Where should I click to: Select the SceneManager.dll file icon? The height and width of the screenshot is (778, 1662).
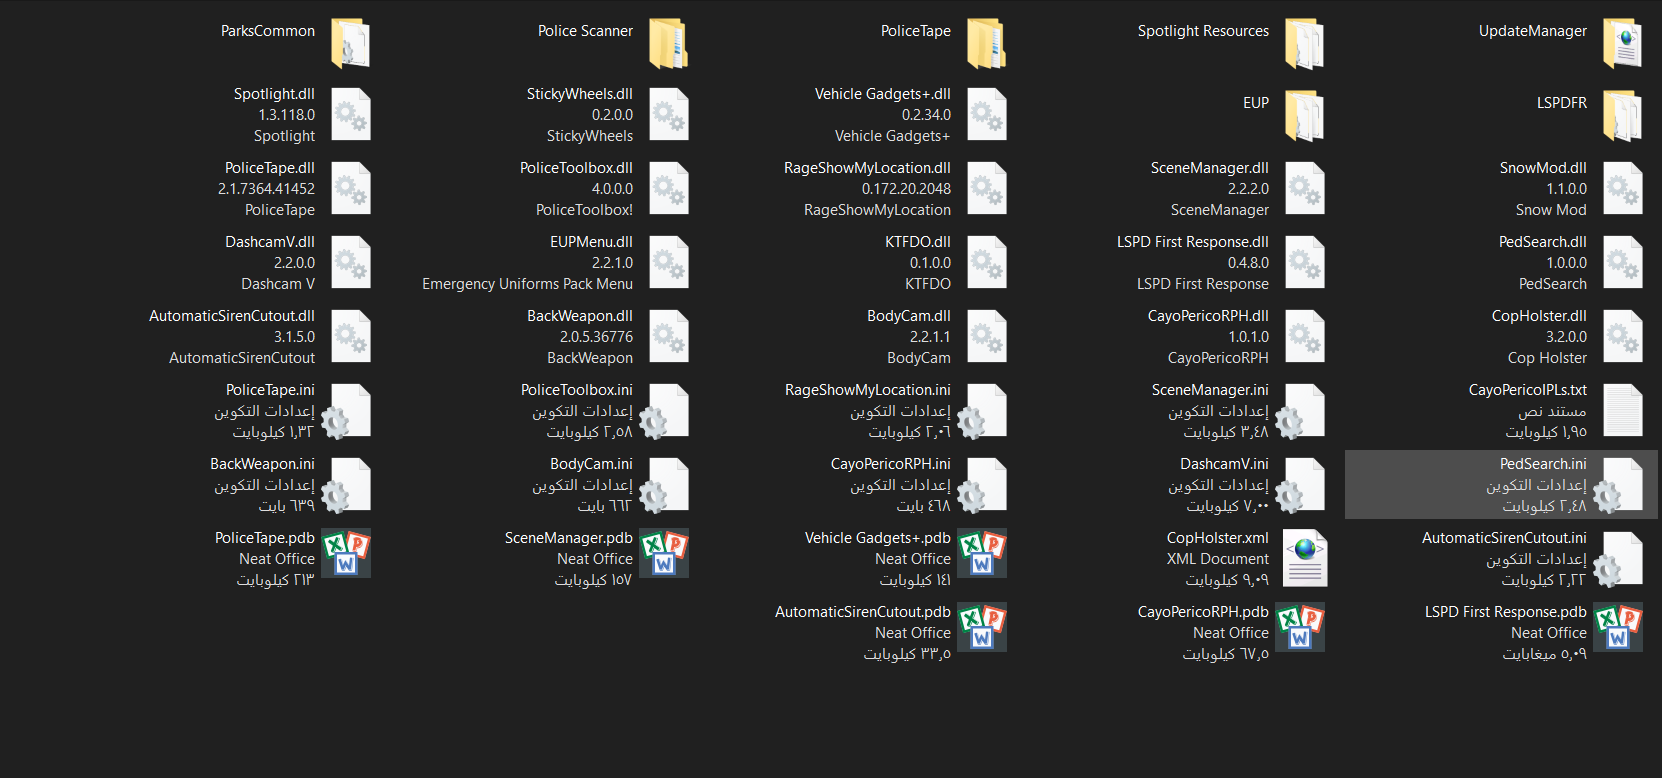[x=1304, y=188]
